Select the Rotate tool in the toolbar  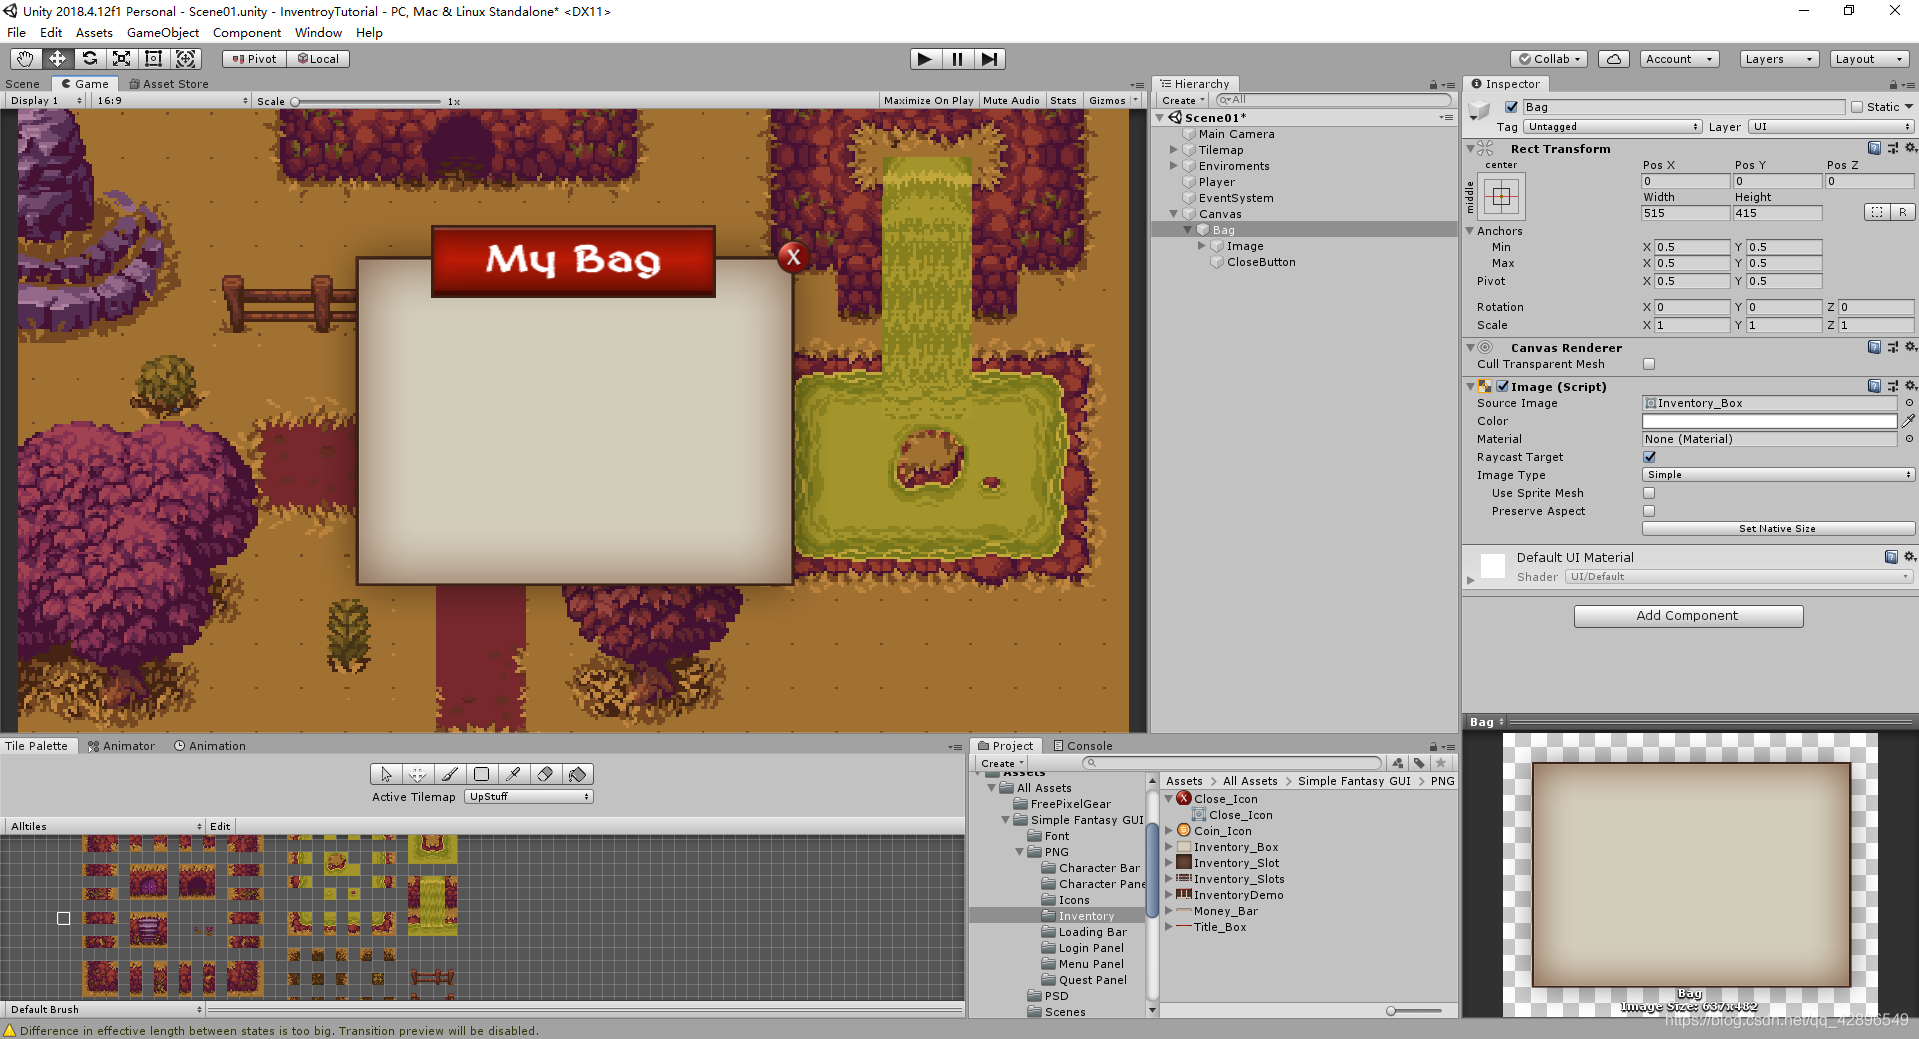89,59
